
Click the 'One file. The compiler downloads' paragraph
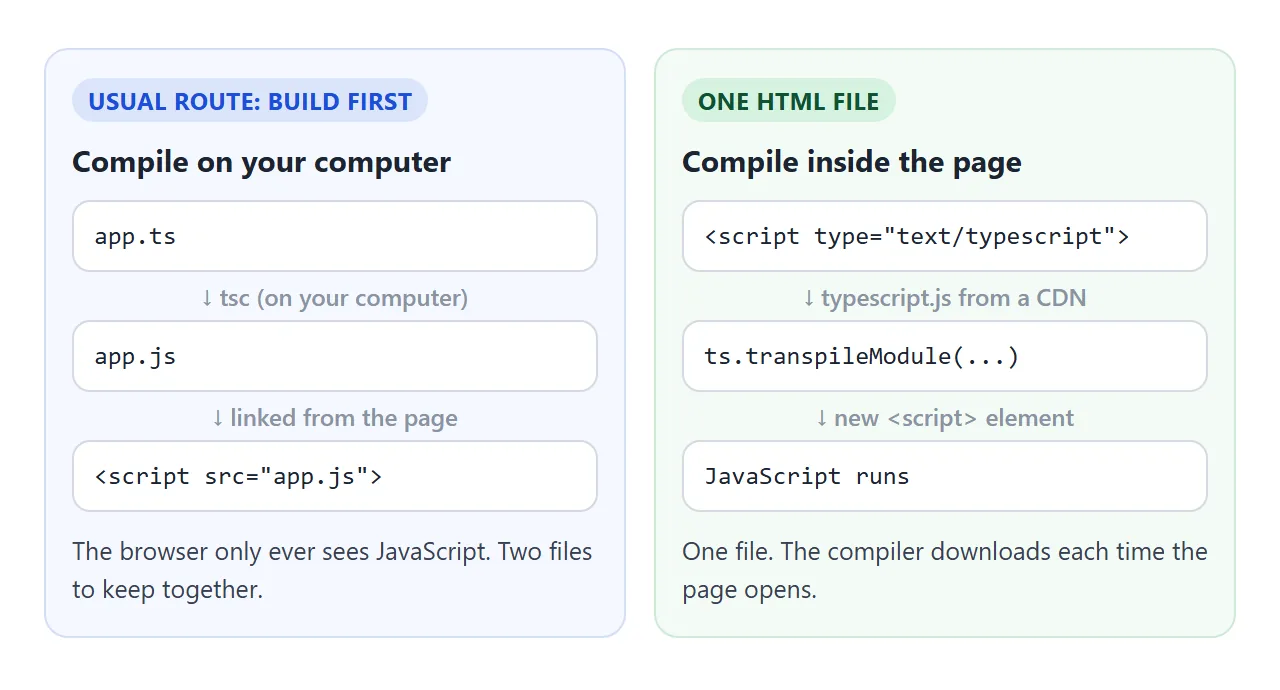(x=945, y=570)
